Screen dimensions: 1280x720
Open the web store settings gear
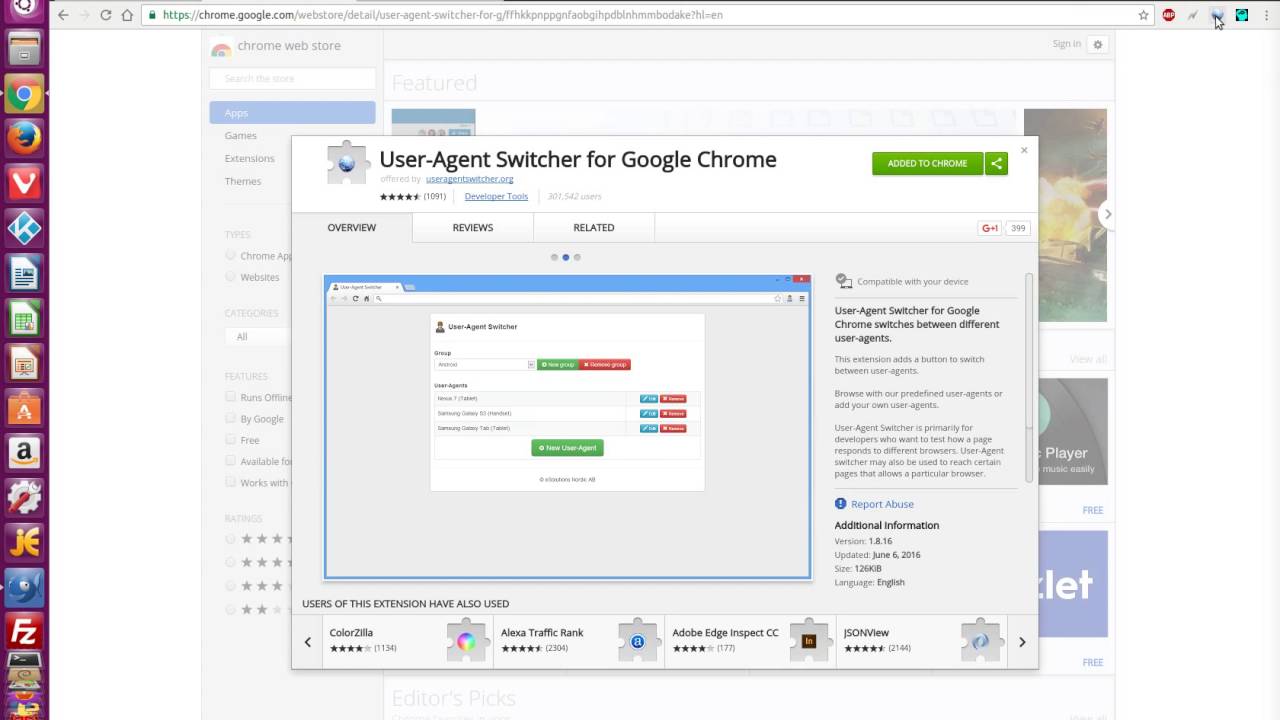[x=1097, y=44]
